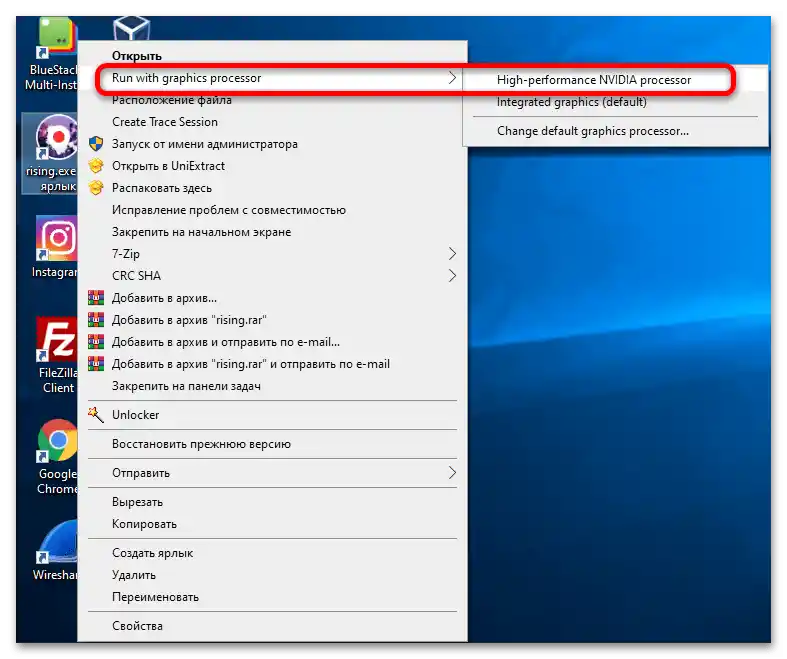Select Восстановить прежнюю версию

[x=273, y=444]
